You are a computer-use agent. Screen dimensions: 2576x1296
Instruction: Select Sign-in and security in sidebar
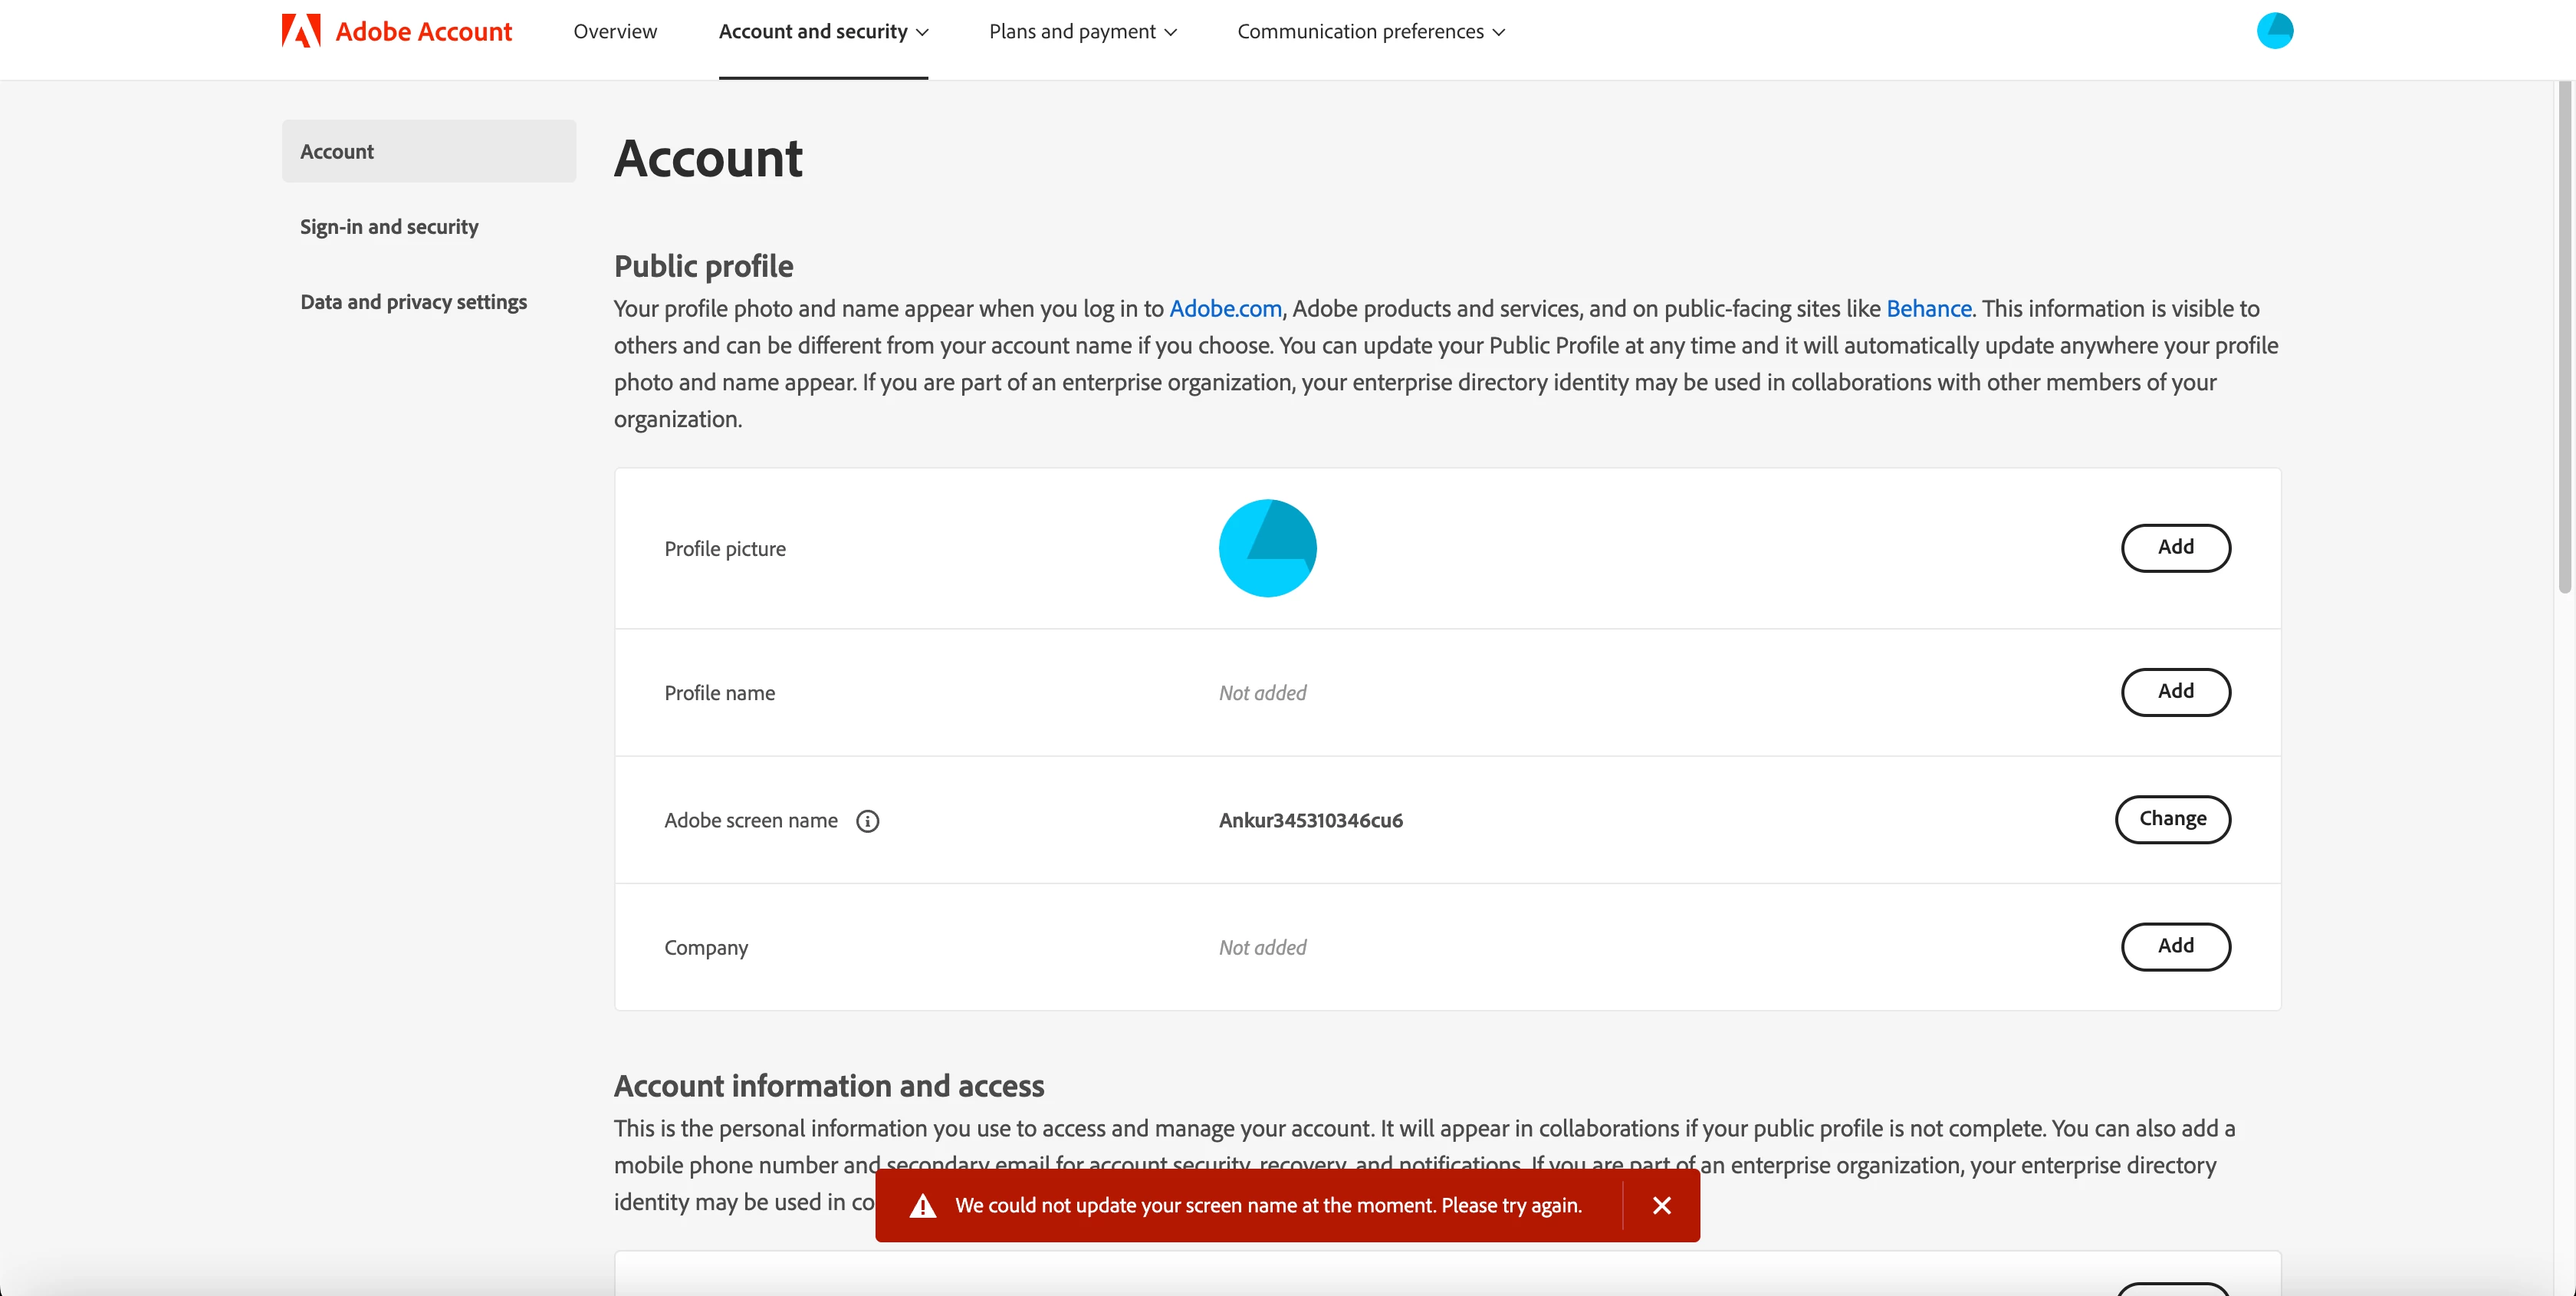(x=389, y=227)
